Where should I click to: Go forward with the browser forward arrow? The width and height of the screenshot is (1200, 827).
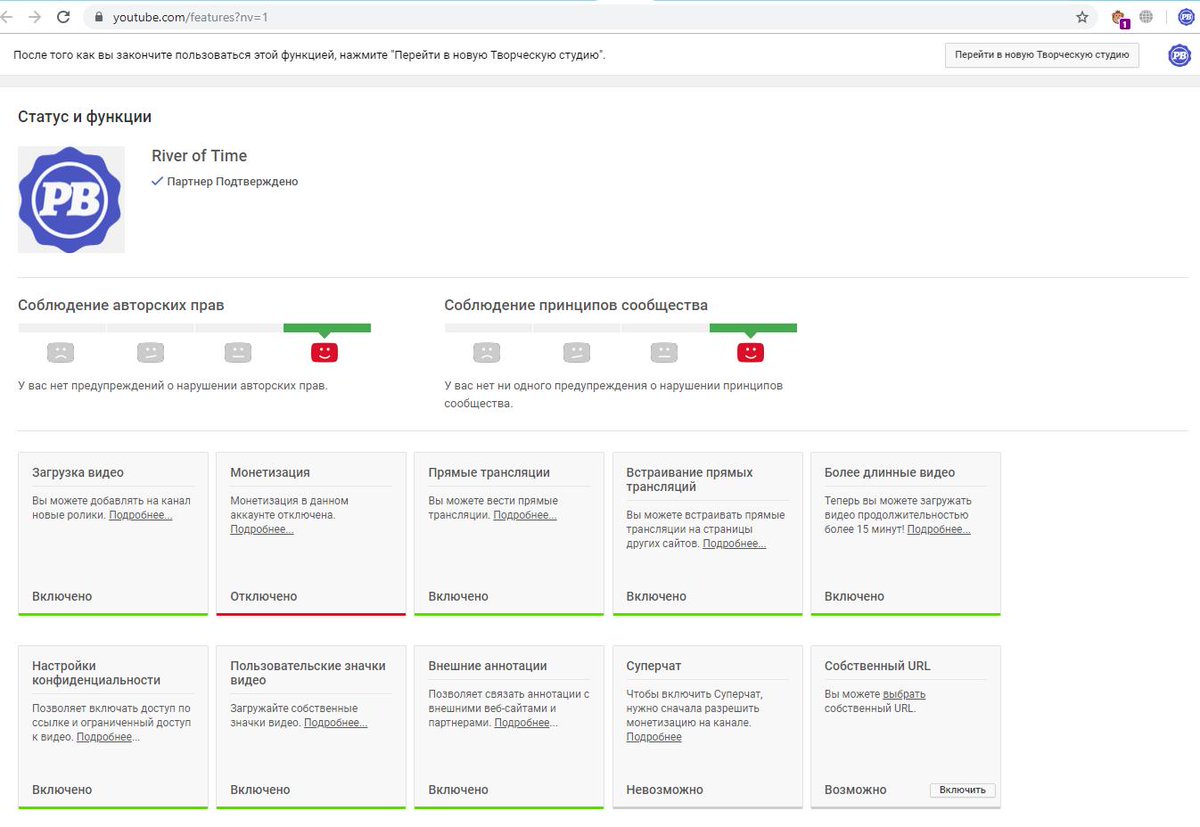[36, 17]
